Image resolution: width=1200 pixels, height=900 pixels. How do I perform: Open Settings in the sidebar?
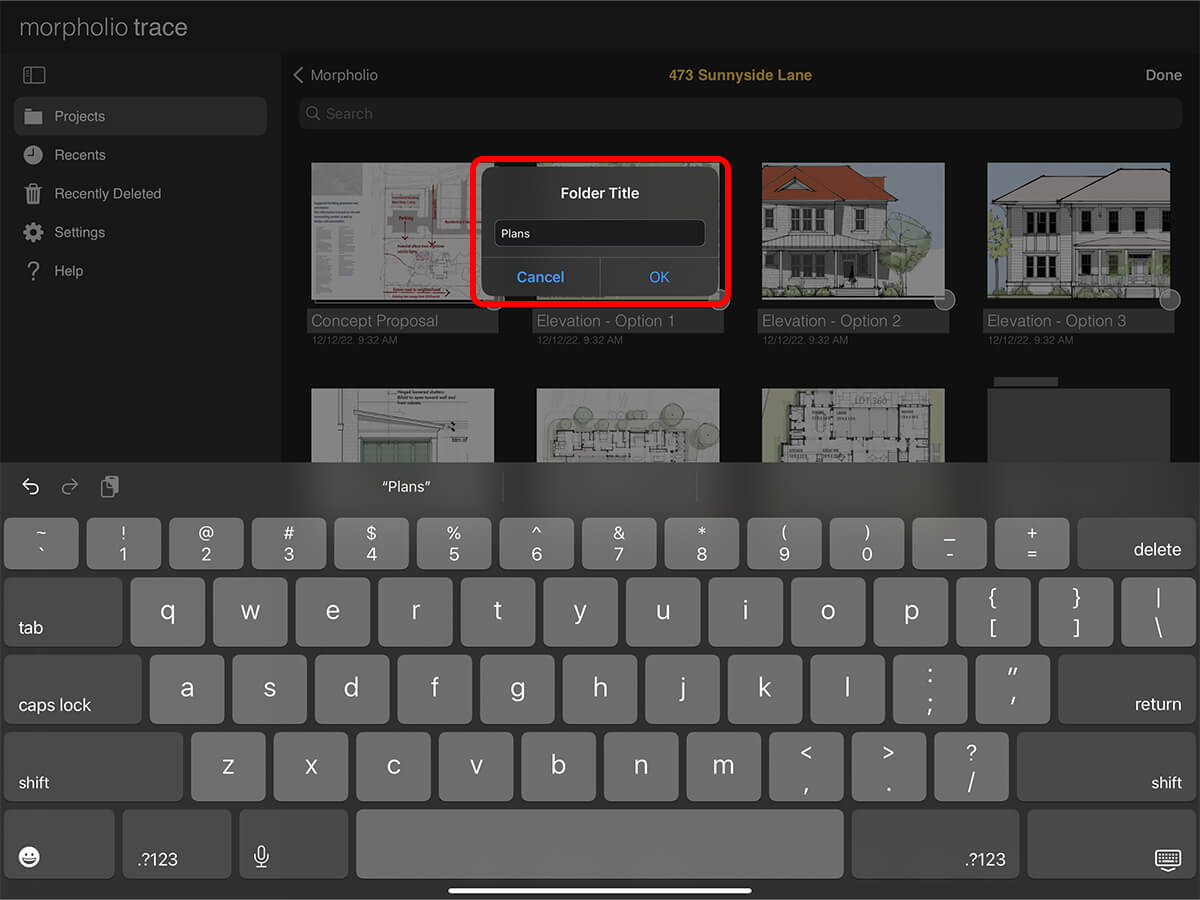(x=79, y=232)
